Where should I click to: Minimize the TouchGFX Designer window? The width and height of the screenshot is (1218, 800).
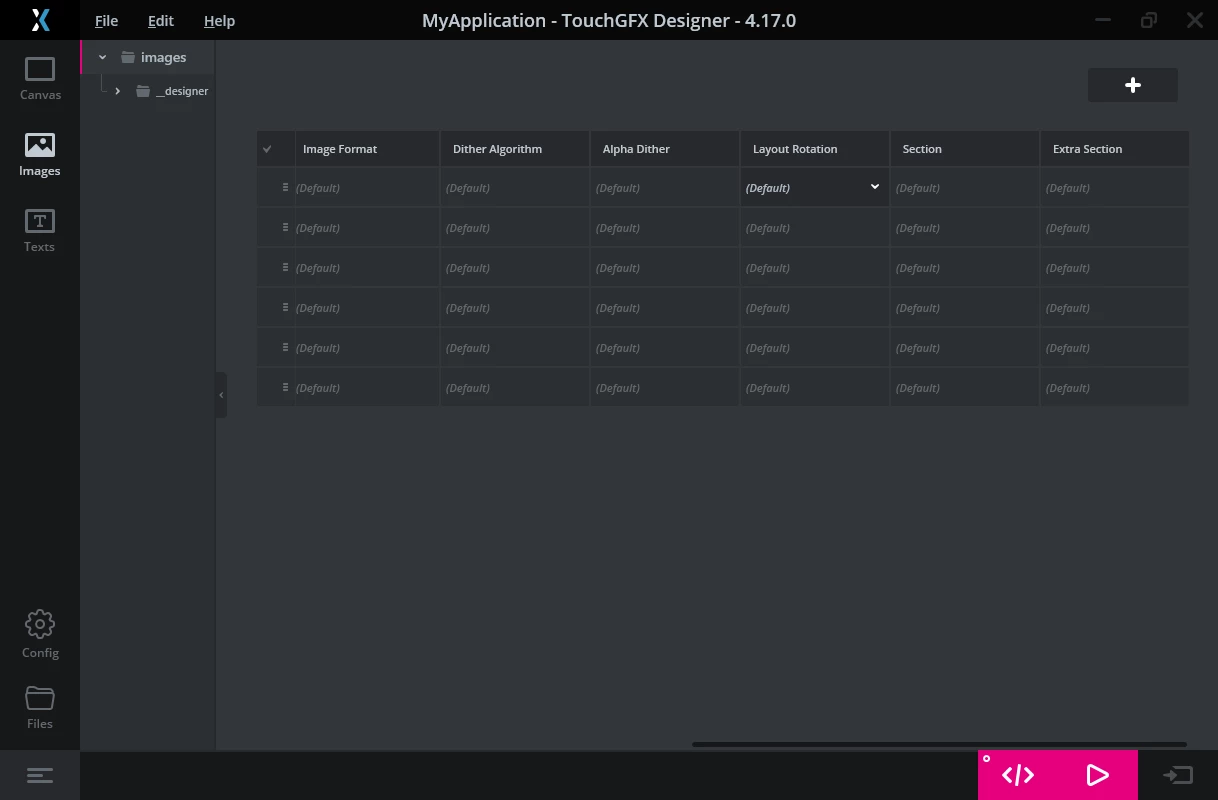(1104, 20)
